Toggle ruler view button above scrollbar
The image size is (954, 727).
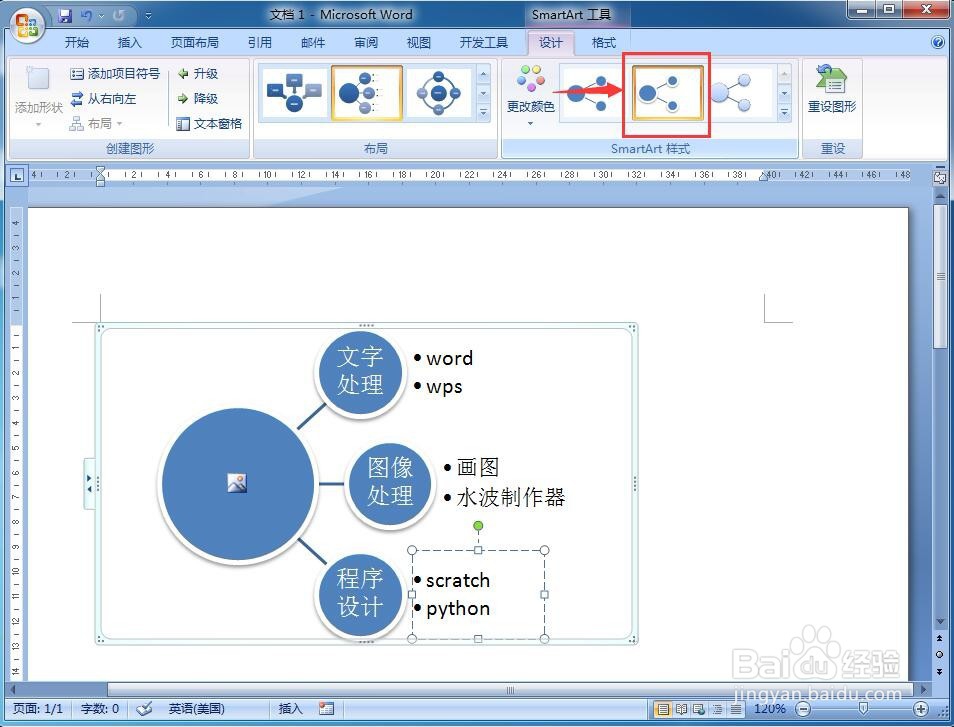point(940,177)
